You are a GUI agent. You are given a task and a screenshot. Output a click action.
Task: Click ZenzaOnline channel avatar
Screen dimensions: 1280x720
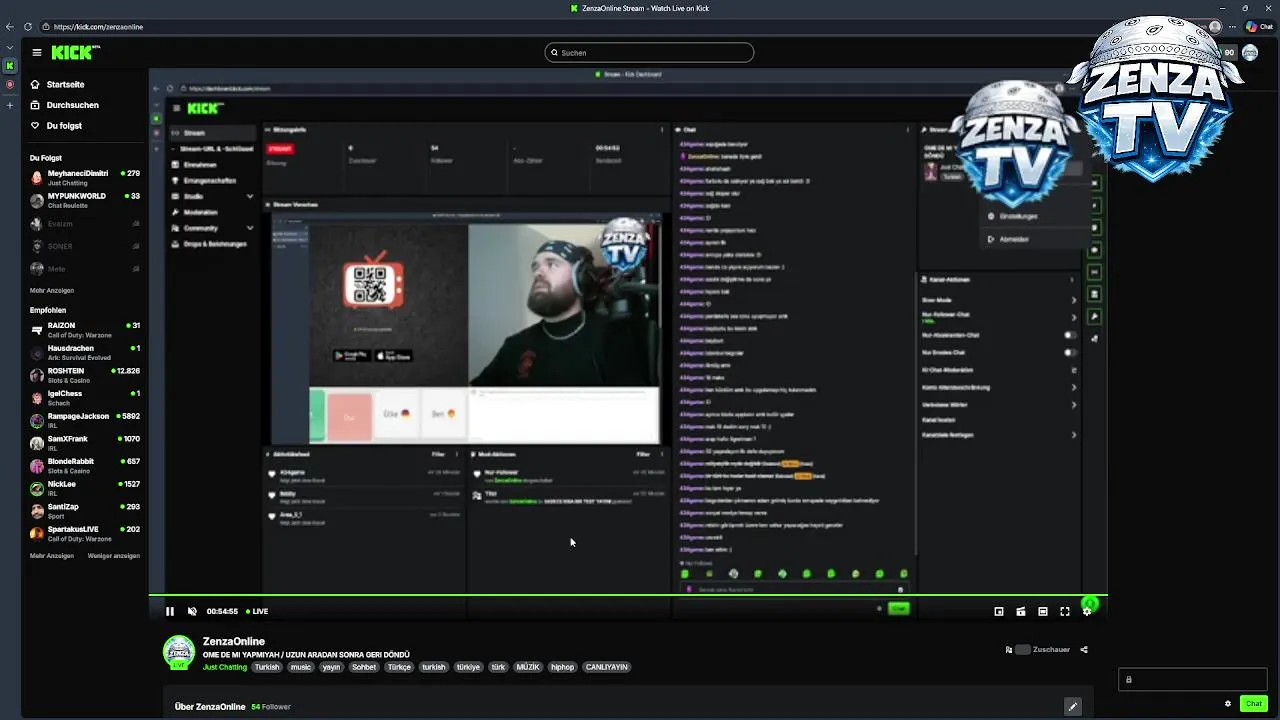coord(179,652)
